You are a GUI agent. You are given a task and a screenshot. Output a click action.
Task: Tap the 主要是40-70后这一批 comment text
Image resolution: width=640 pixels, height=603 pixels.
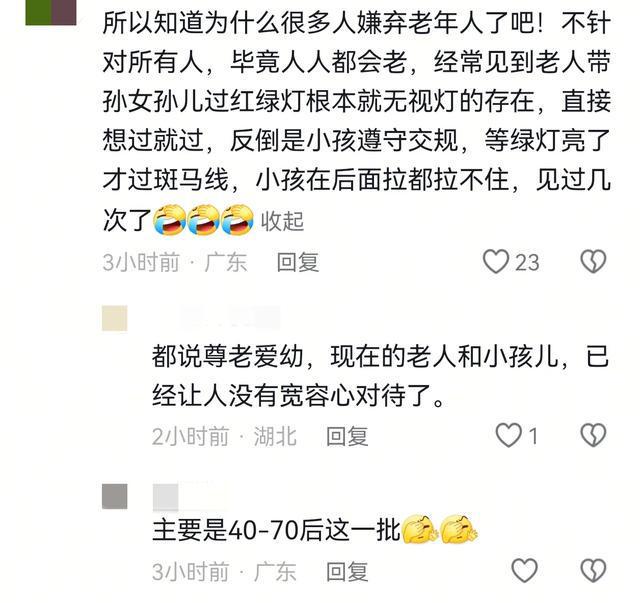[x=276, y=530]
